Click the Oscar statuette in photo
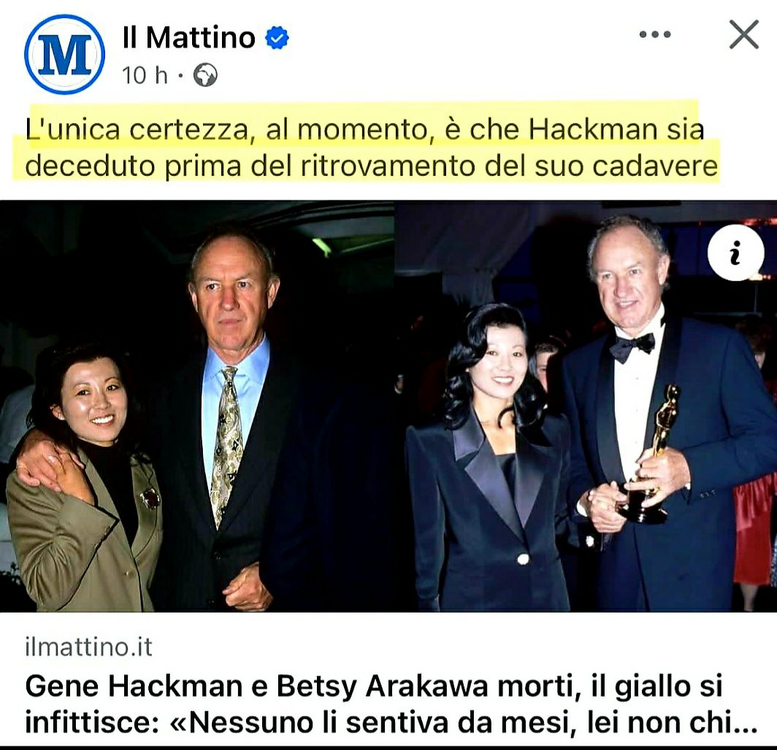 [x=652, y=453]
